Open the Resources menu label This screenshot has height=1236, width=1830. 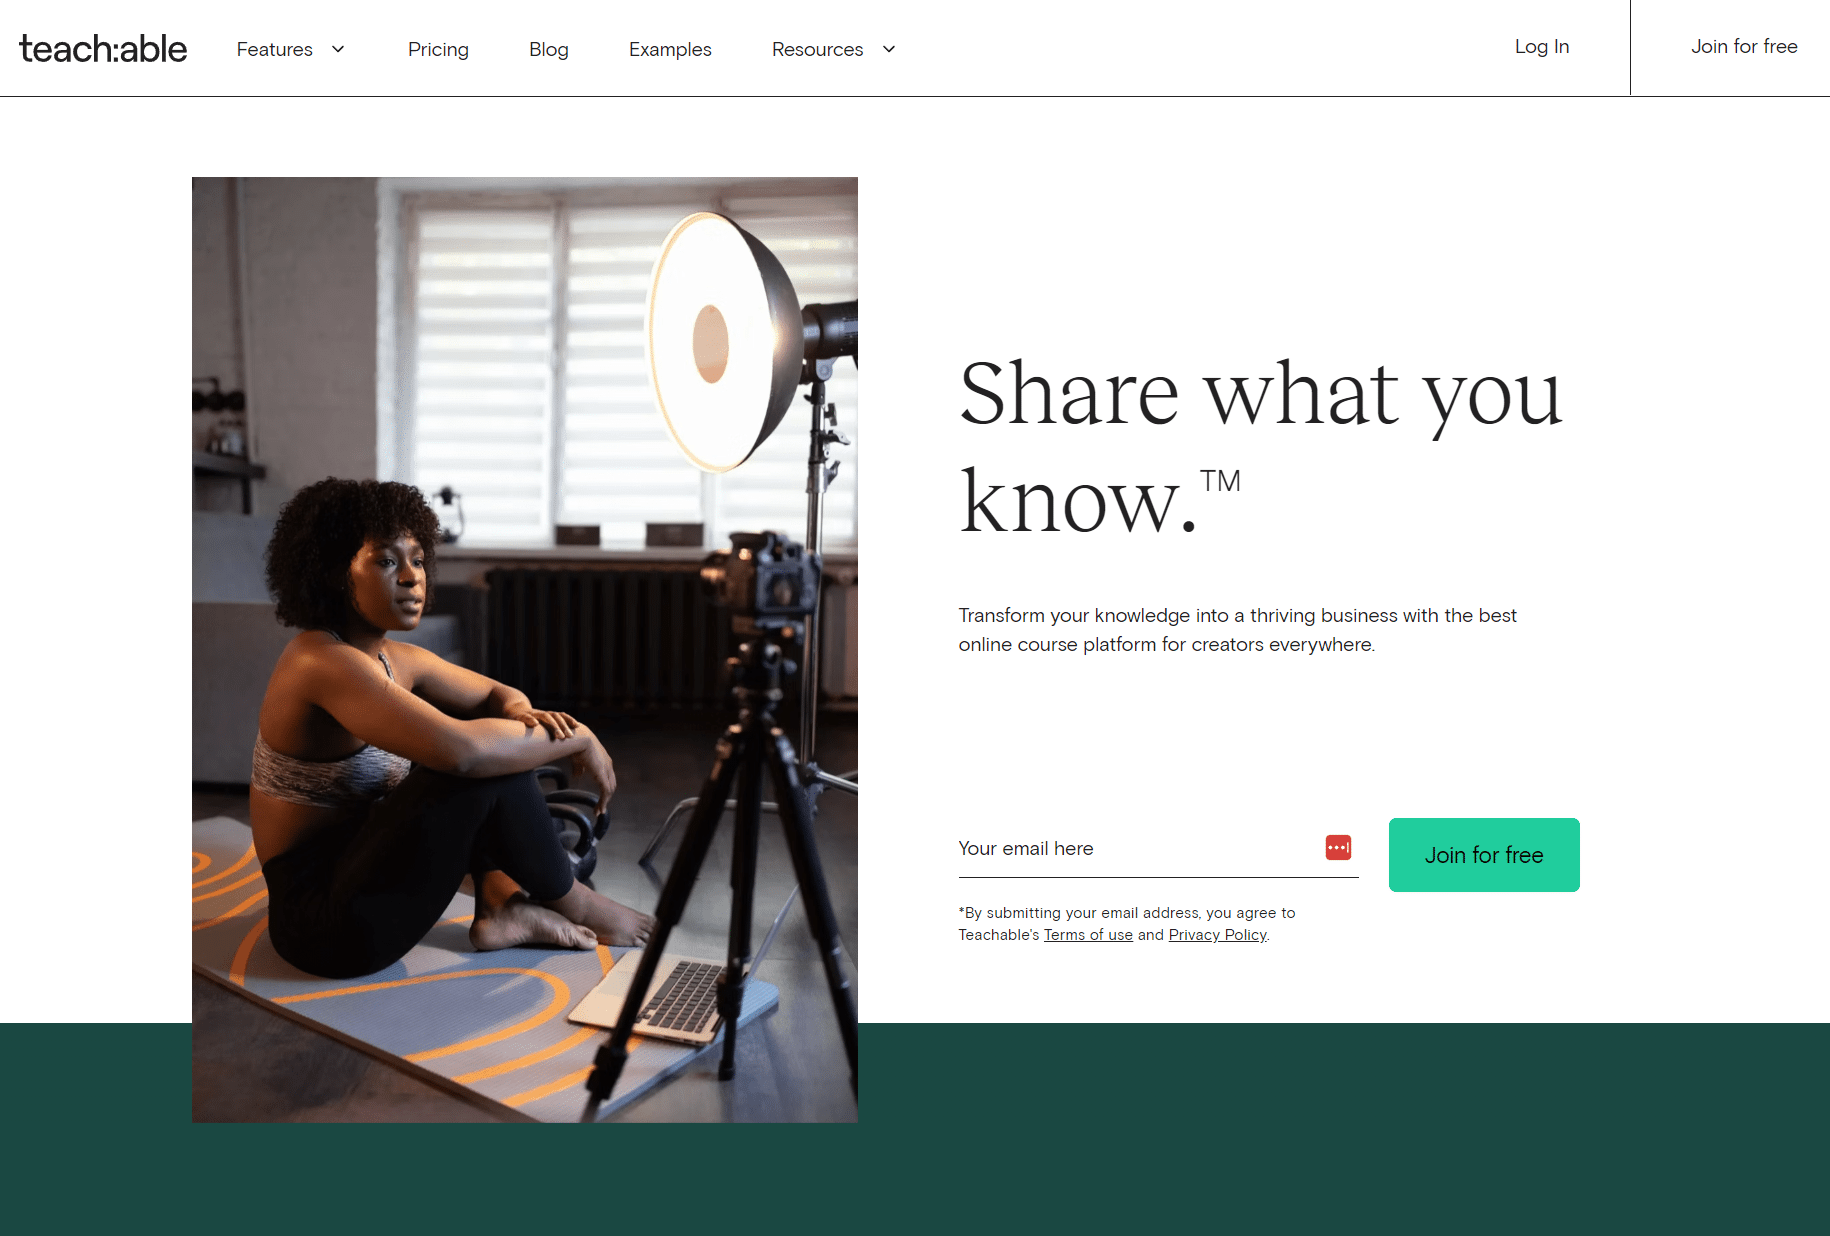tap(817, 49)
